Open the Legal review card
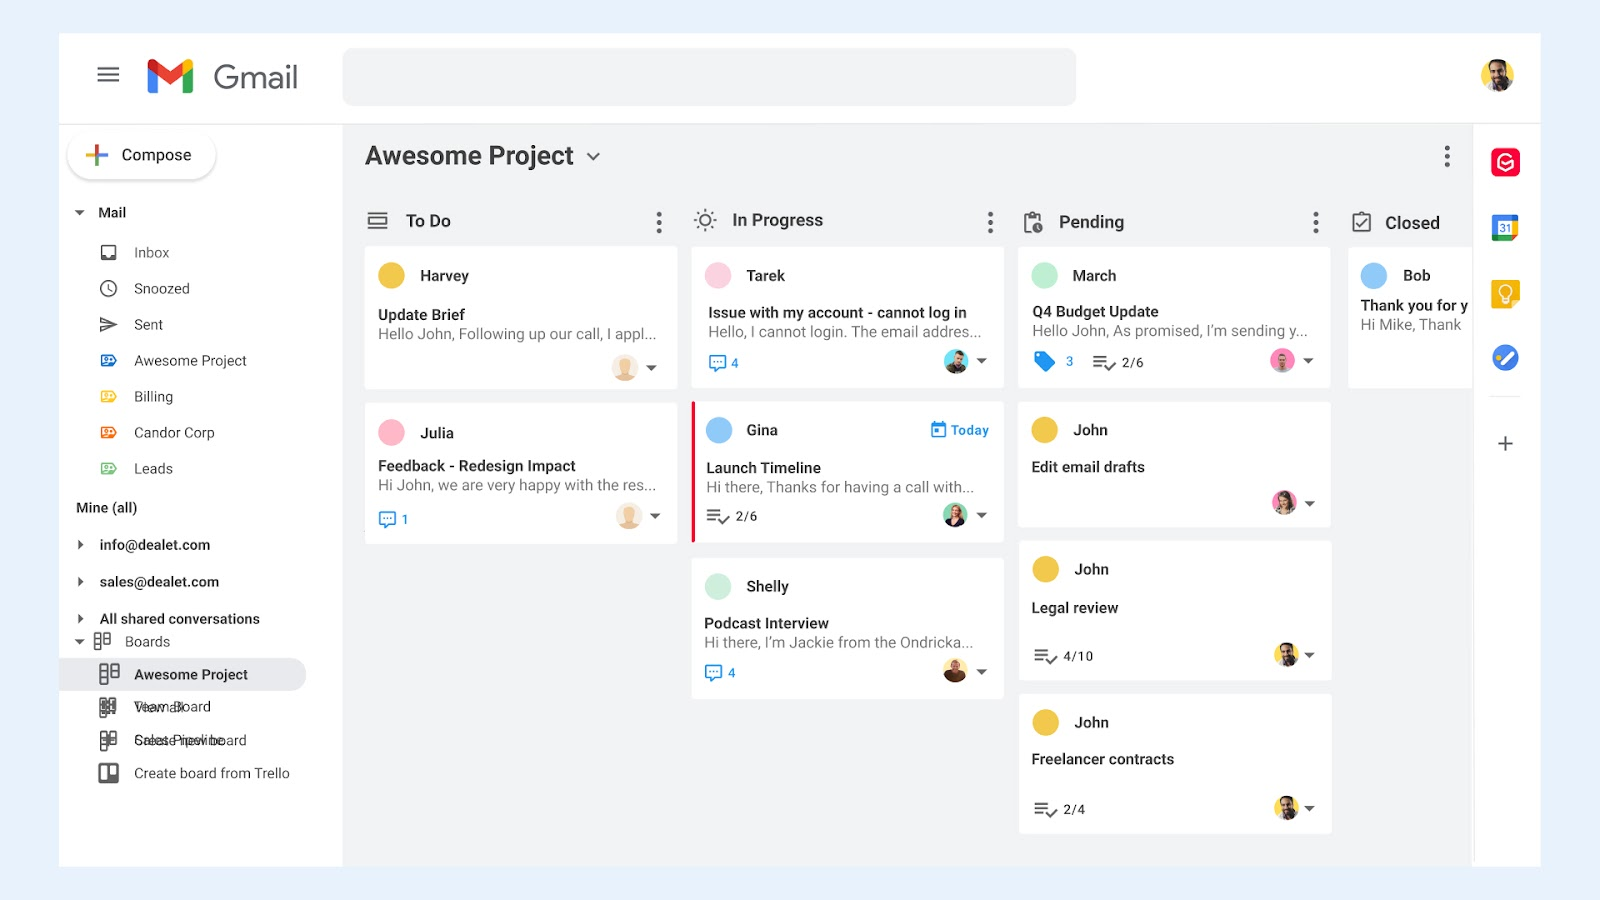This screenshot has height=900, width=1600. click(1174, 611)
